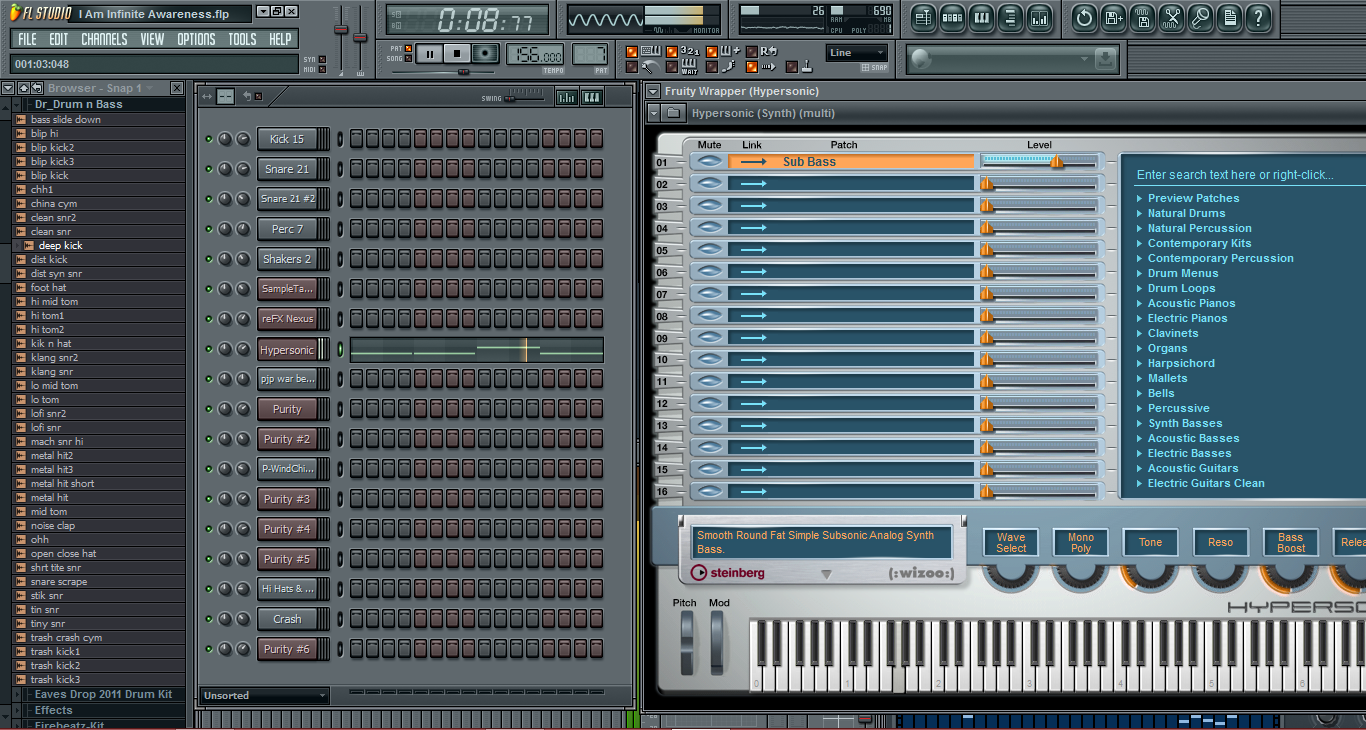Open the Fruity Wrapper menu arrow
The height and width of the screenshot is (730, 1366).
tap(653, 92)
